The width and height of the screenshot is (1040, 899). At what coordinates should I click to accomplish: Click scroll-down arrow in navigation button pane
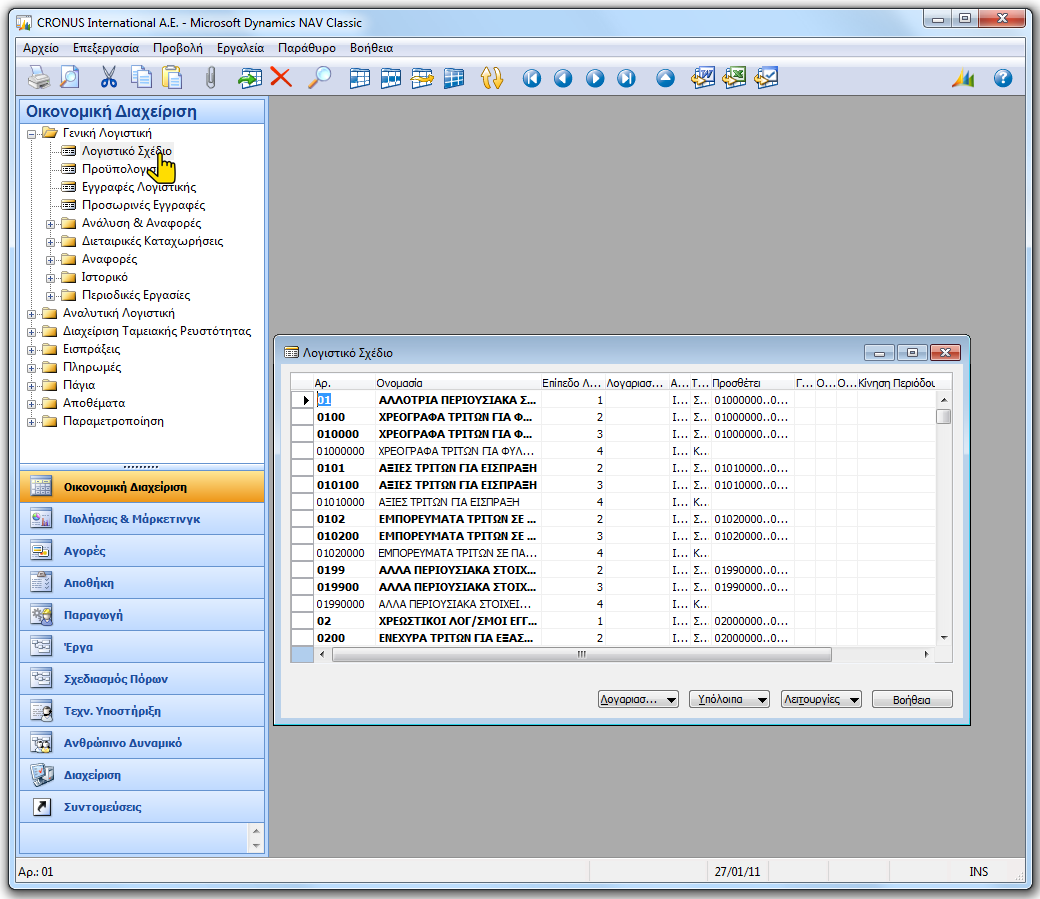pyautogui.click(x=256, y=846)
